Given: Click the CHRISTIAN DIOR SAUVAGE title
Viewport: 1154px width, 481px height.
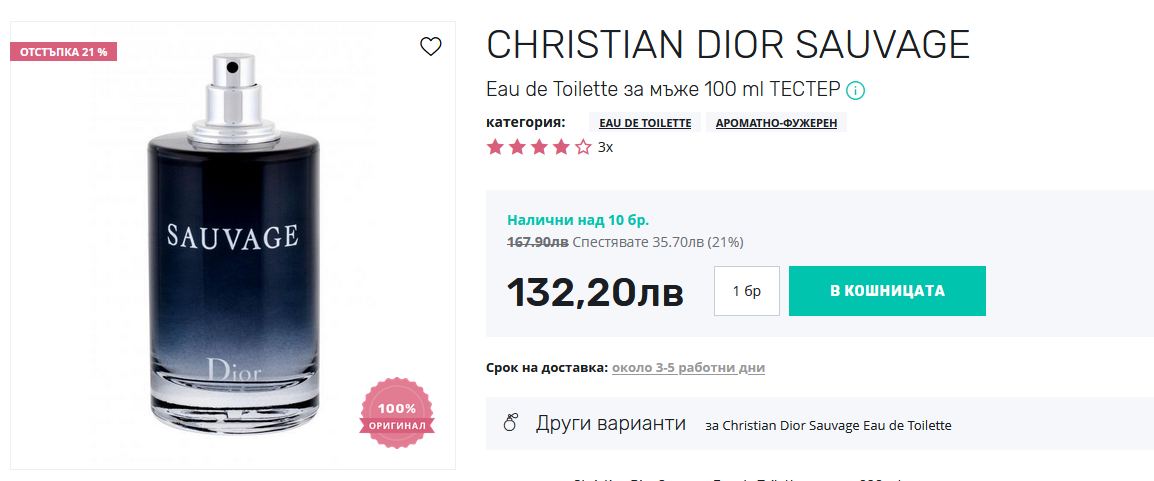Looking at the screenshot, I should click(x=728, y=45).
